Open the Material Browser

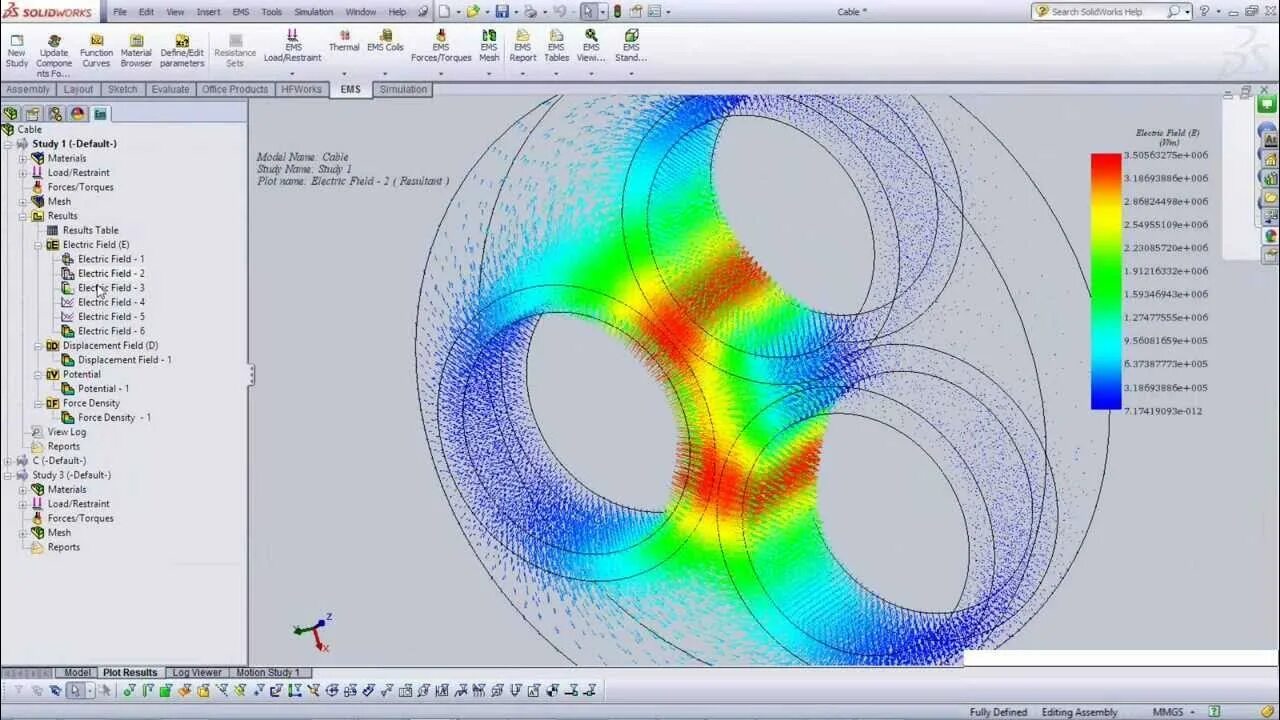[136, 49]
